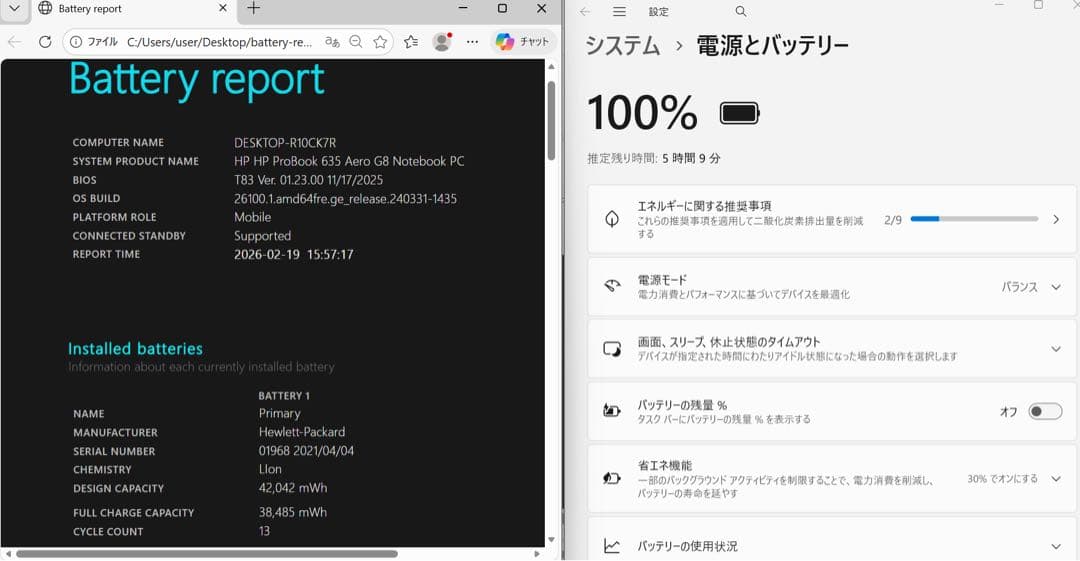Click the Installed batteries heading
This screenshot has width=1080, height=561.
pos(135,349)
